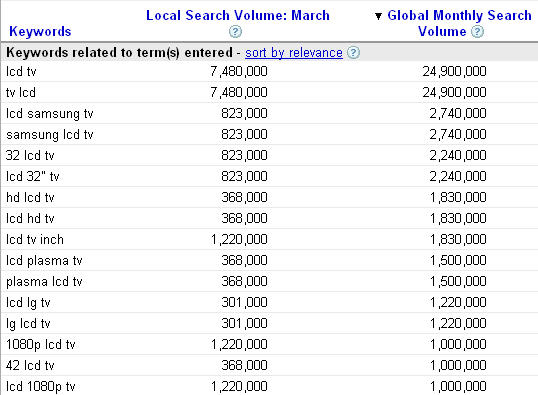Select the 'tv lcd' keyword
Image resolution: width=538 pixels, height=395 pixels.
pyautogui.click(x=21, y=92)
